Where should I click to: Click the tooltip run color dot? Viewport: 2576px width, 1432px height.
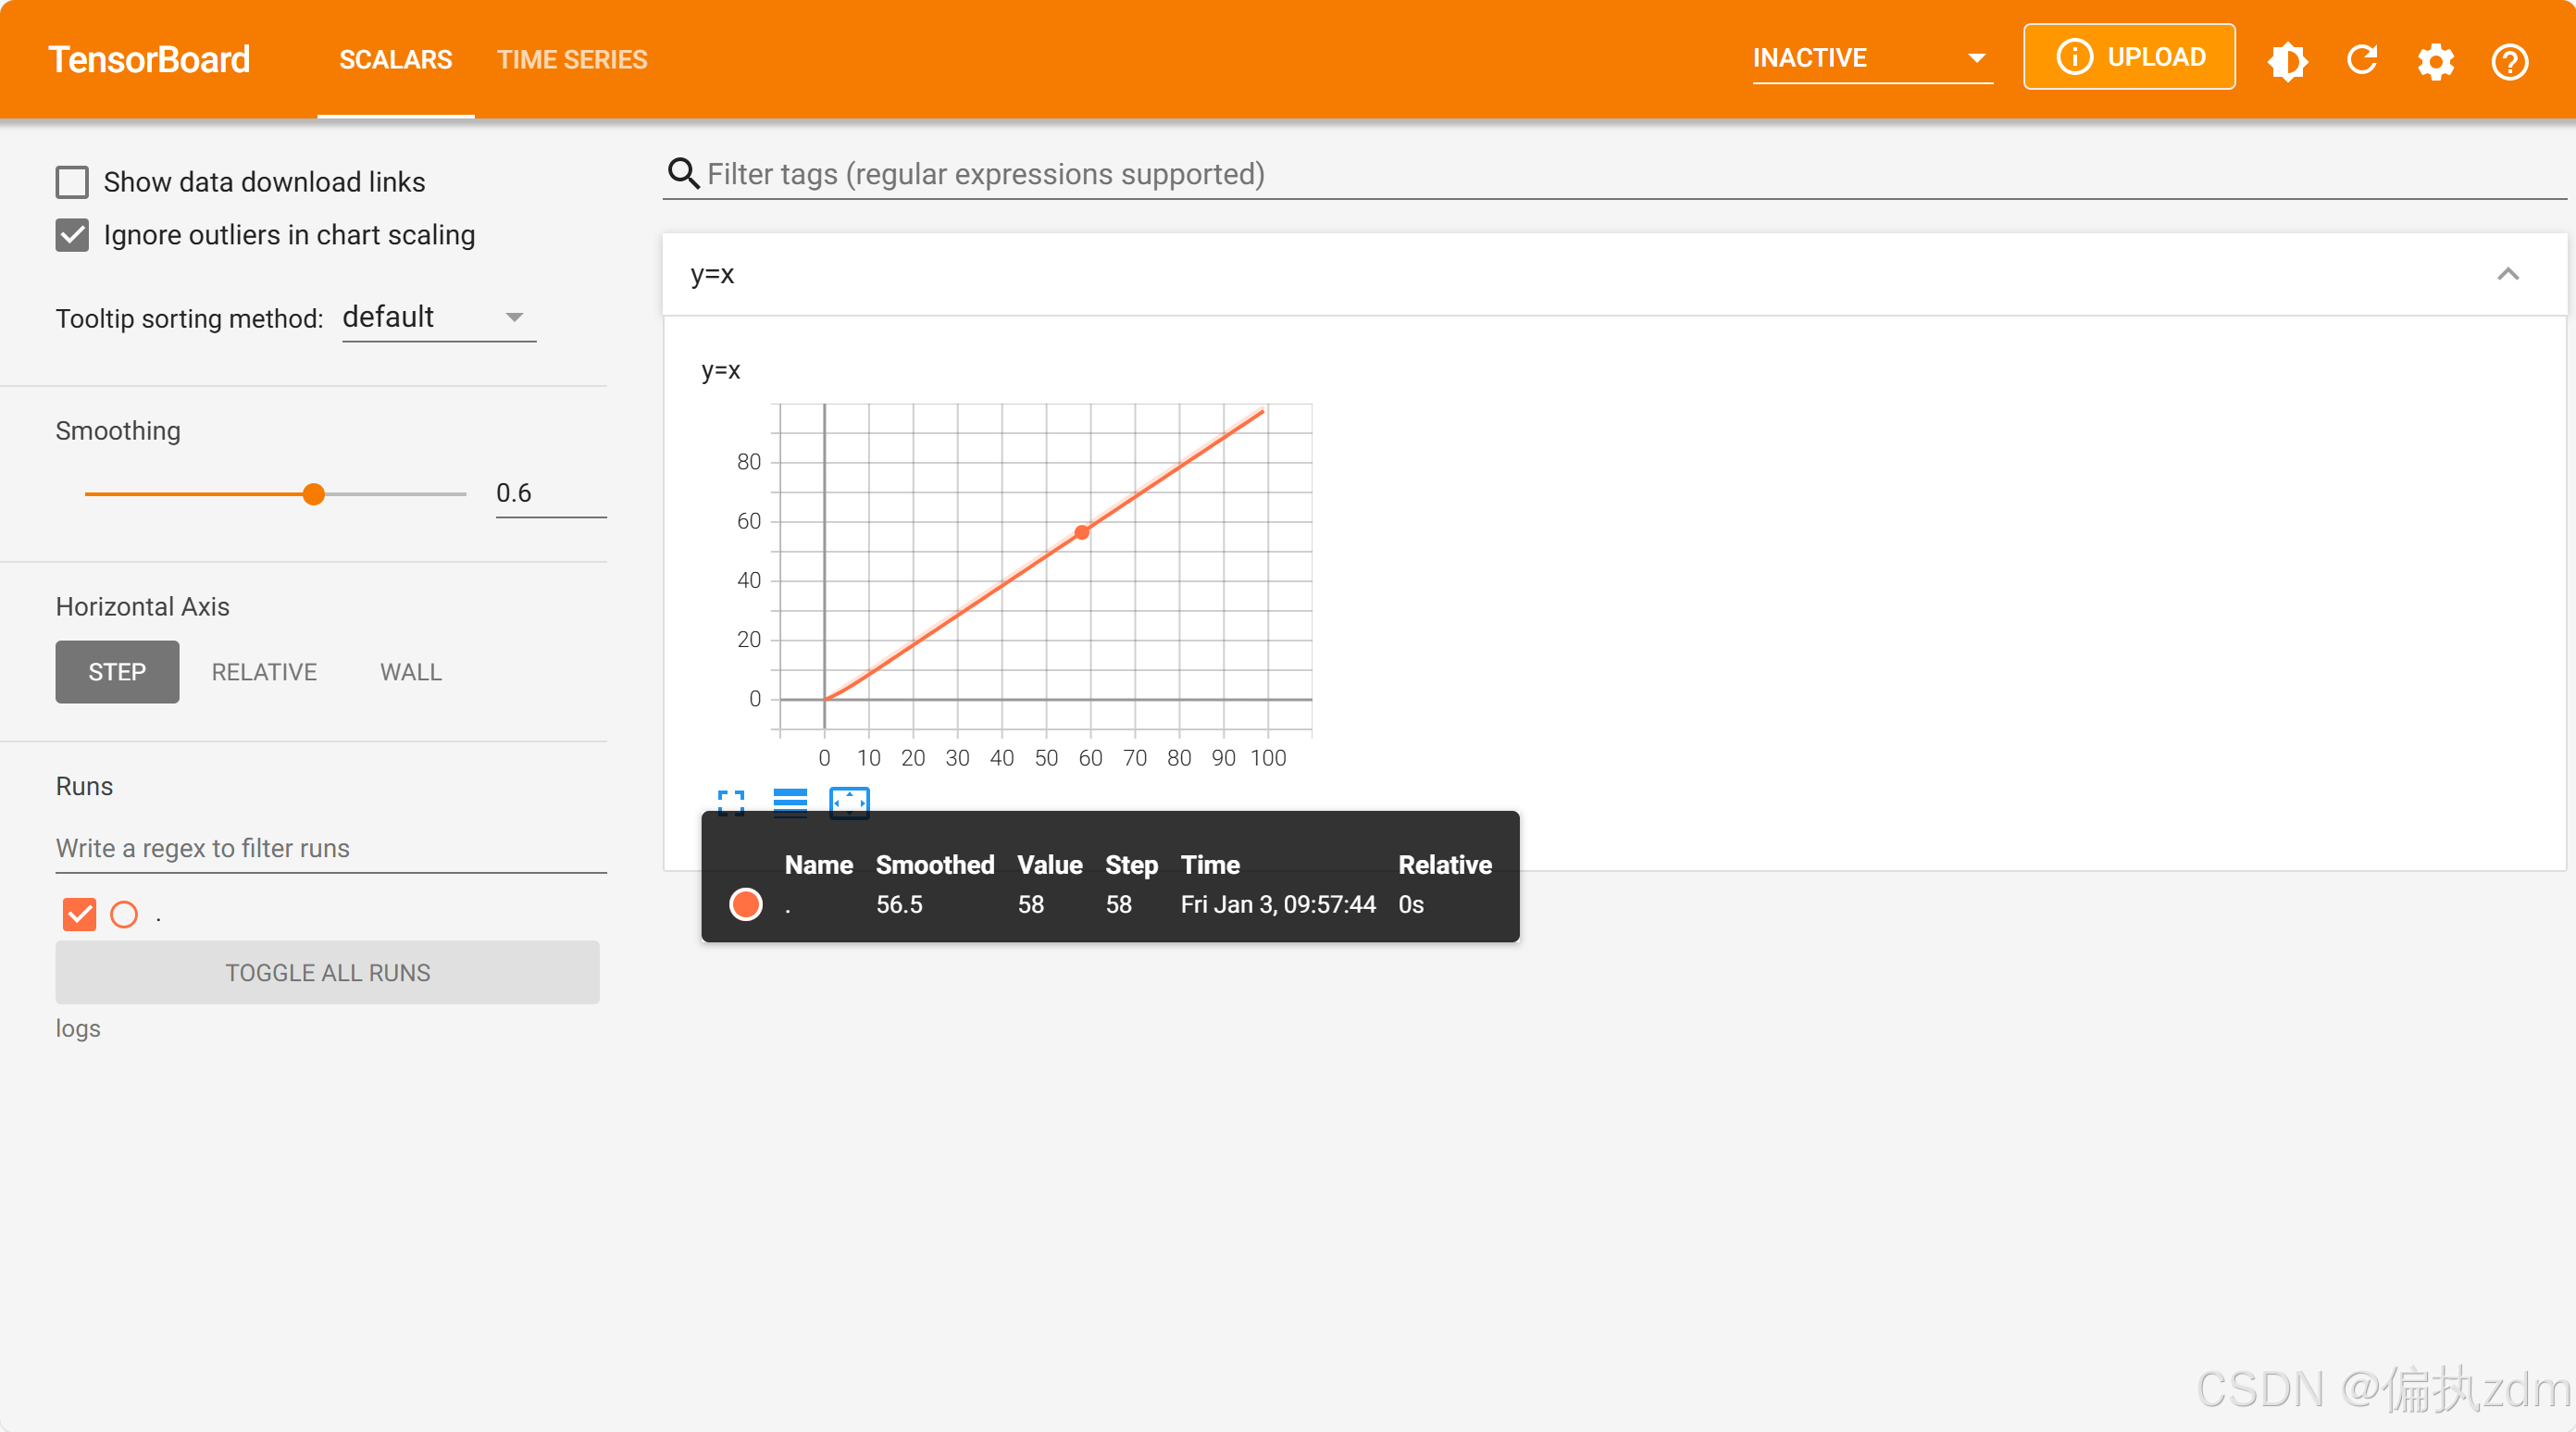[x=746, y=904]
